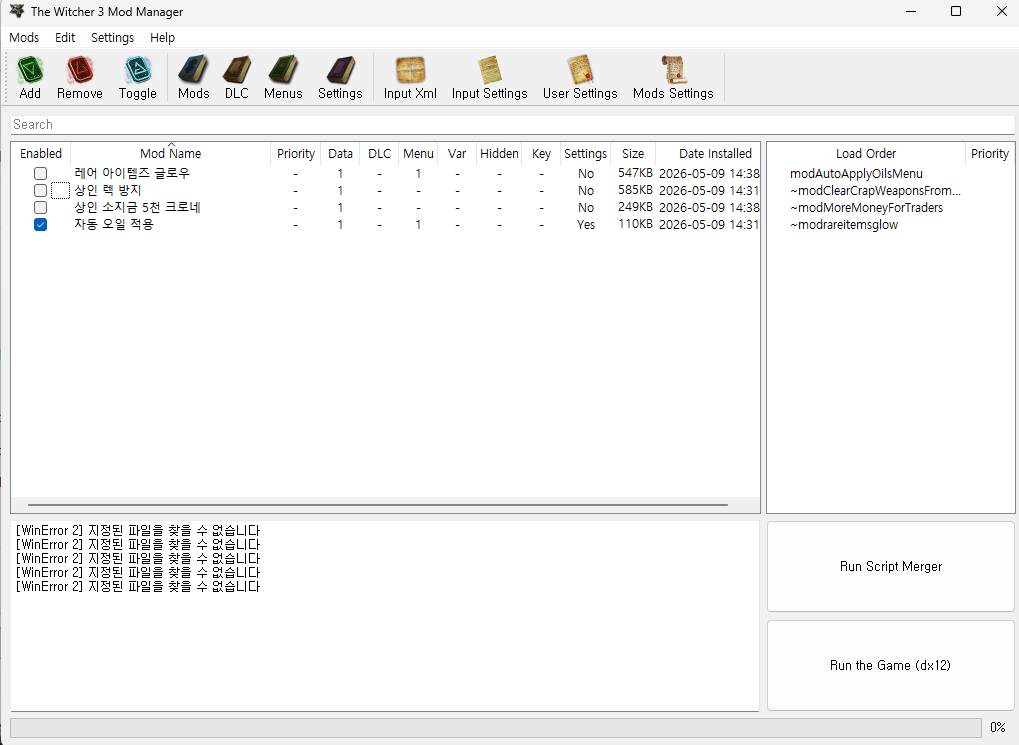Sort by the Settings column header
Image resolution: width=1019 pixels, height=745 pixels.
click(x=586, y=153)
